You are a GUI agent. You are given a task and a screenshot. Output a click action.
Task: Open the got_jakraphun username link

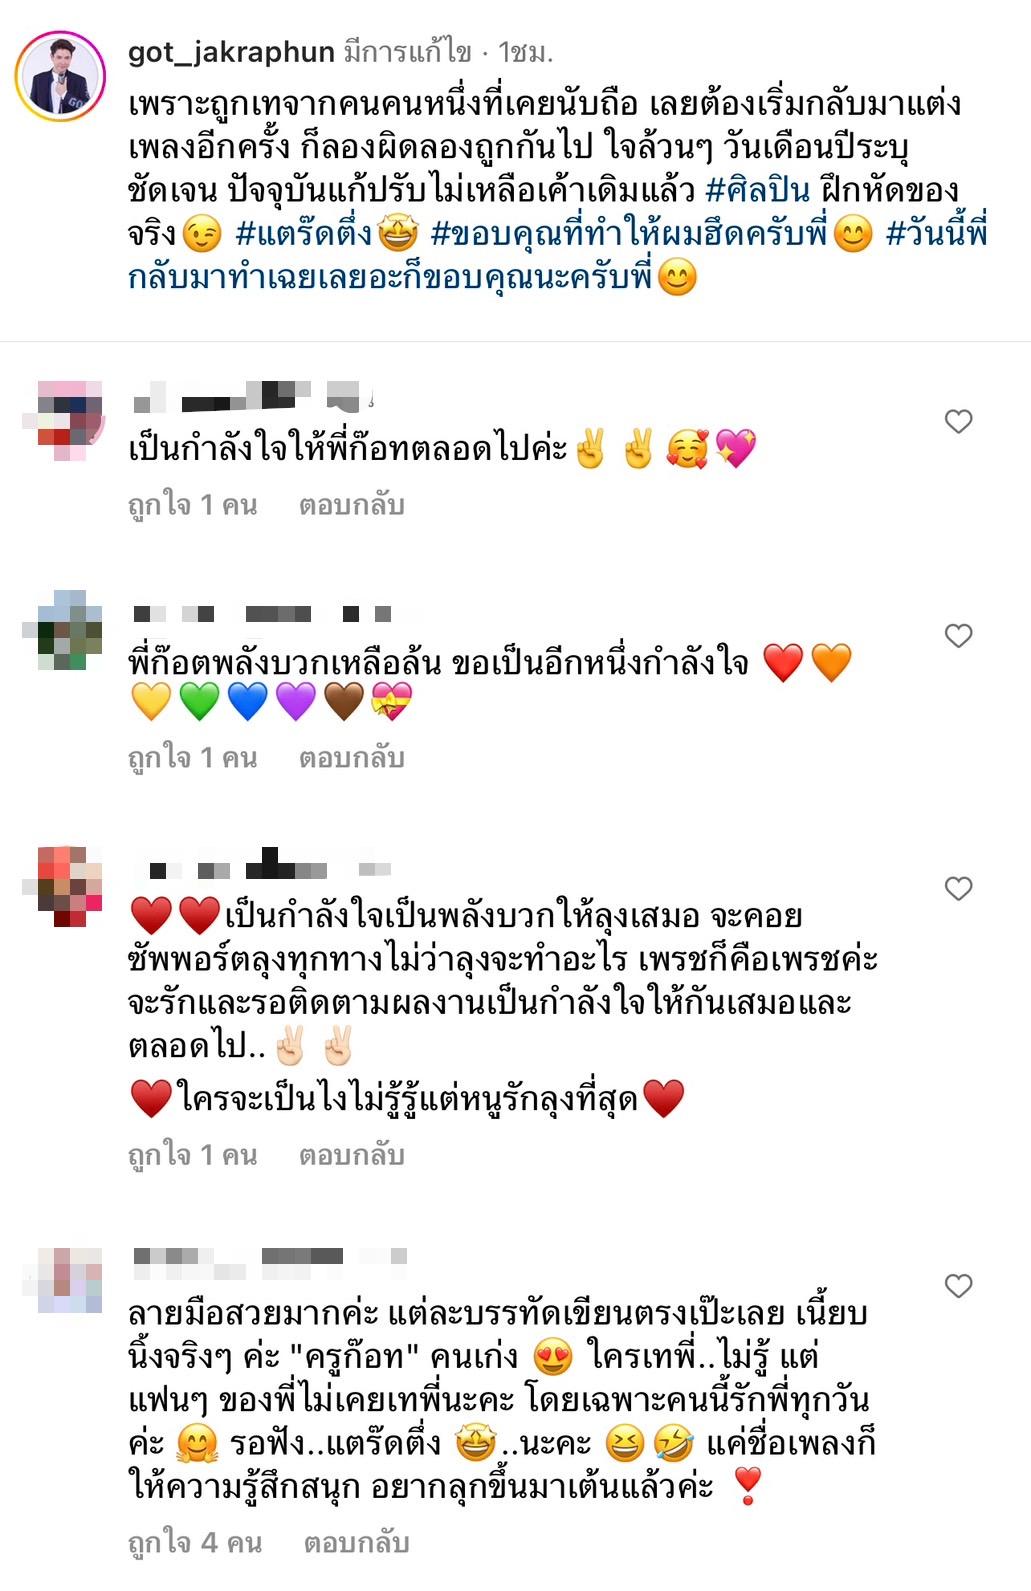[x=231, y=52]
